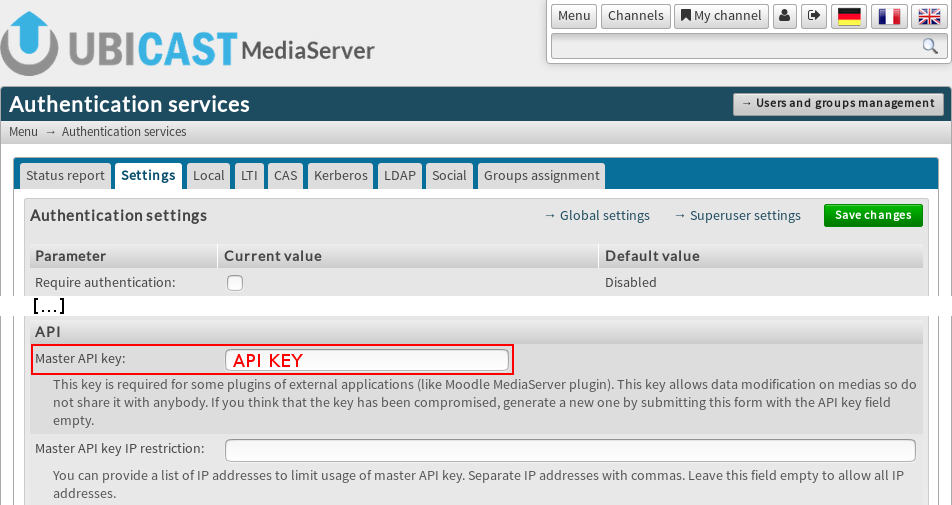Go to My channel
This screenshot has height=505, width=952.
[721, 16]
